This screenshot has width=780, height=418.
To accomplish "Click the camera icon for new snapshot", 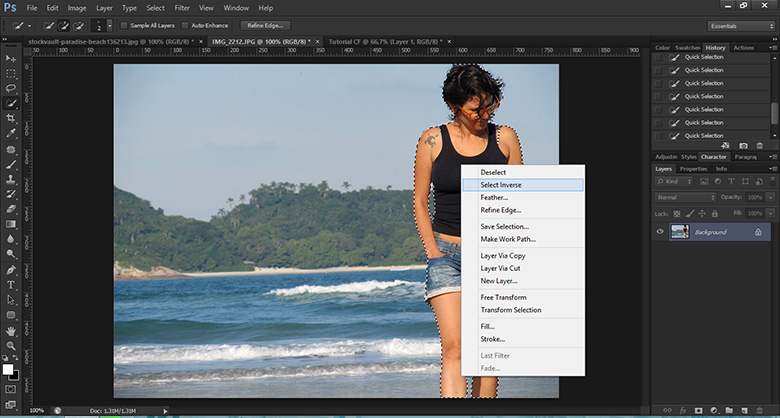I will coord(743,146).
